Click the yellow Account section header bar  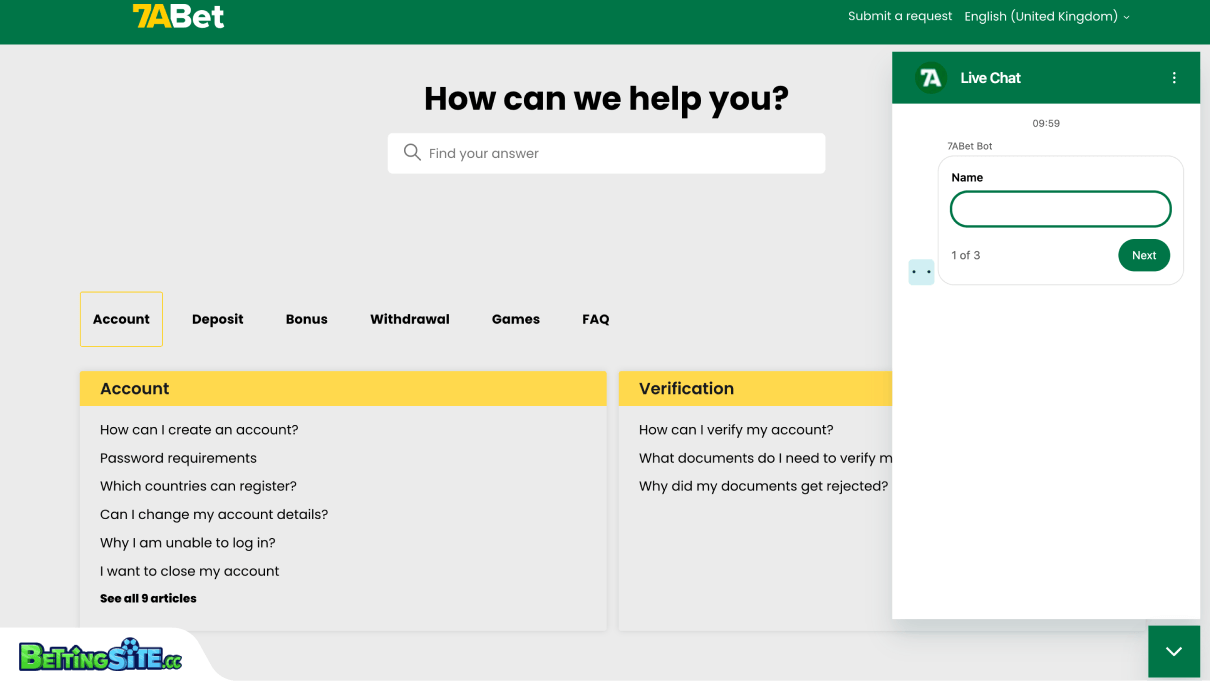coord(343,388)
